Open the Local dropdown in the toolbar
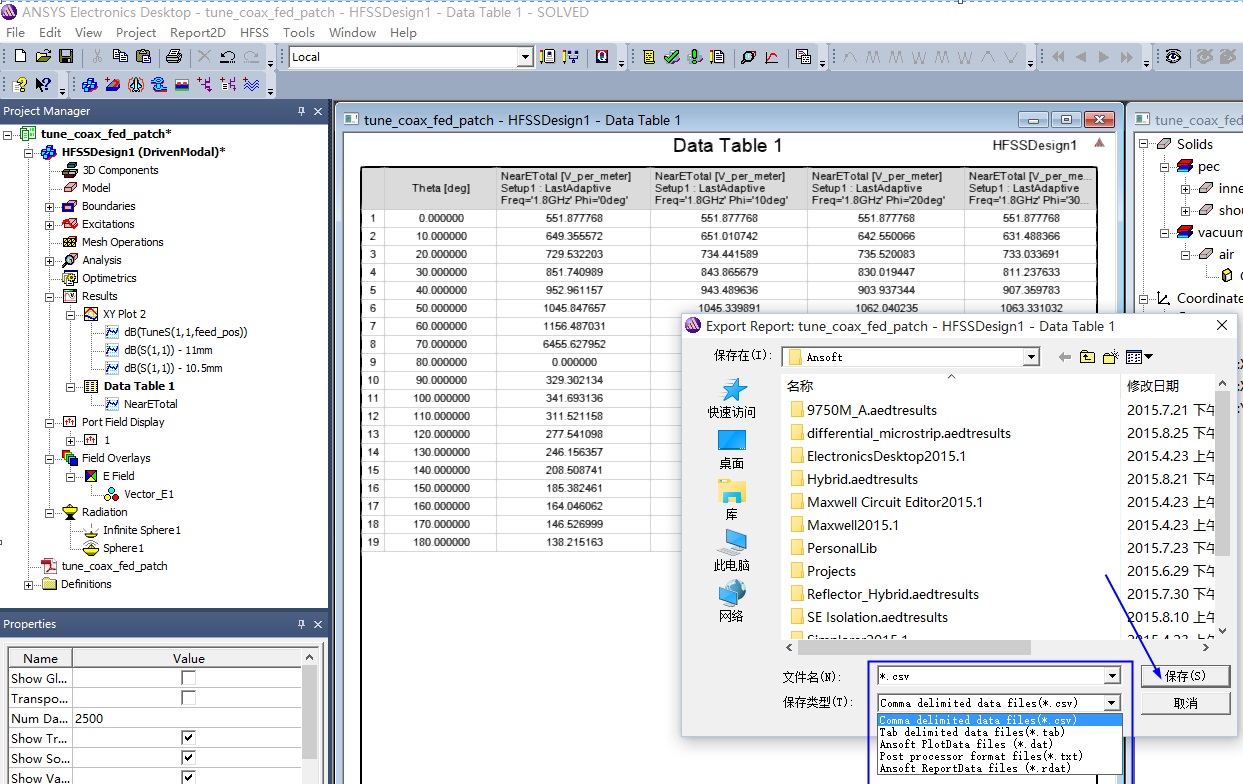The image size is (1243, 784). [x=525, y=57]
